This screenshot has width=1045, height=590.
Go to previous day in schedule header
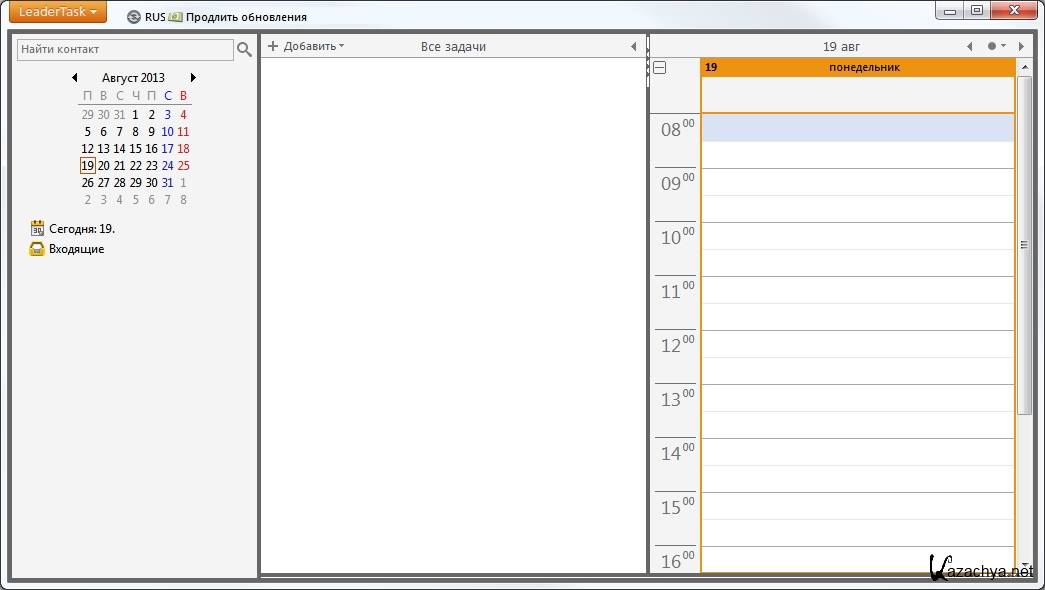coord(969,47)
